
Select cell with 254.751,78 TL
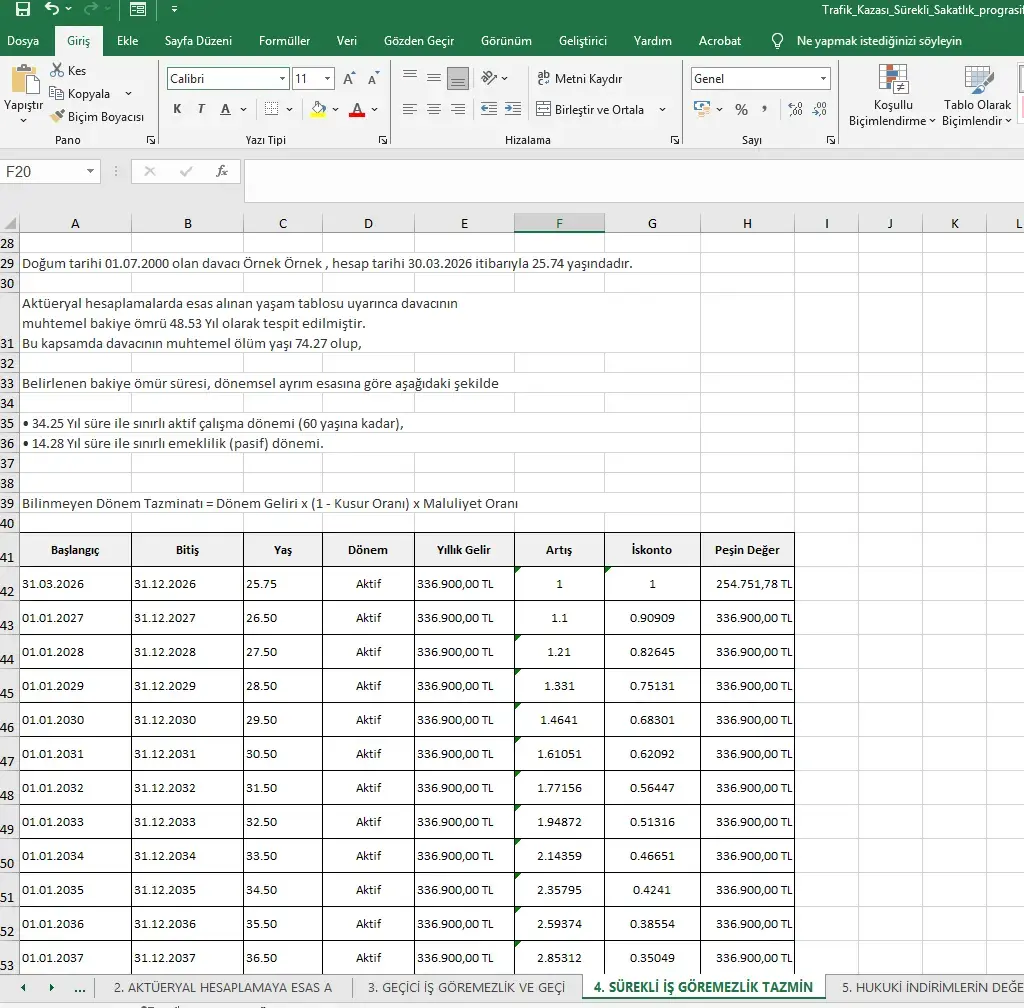[x=747, y=584]
